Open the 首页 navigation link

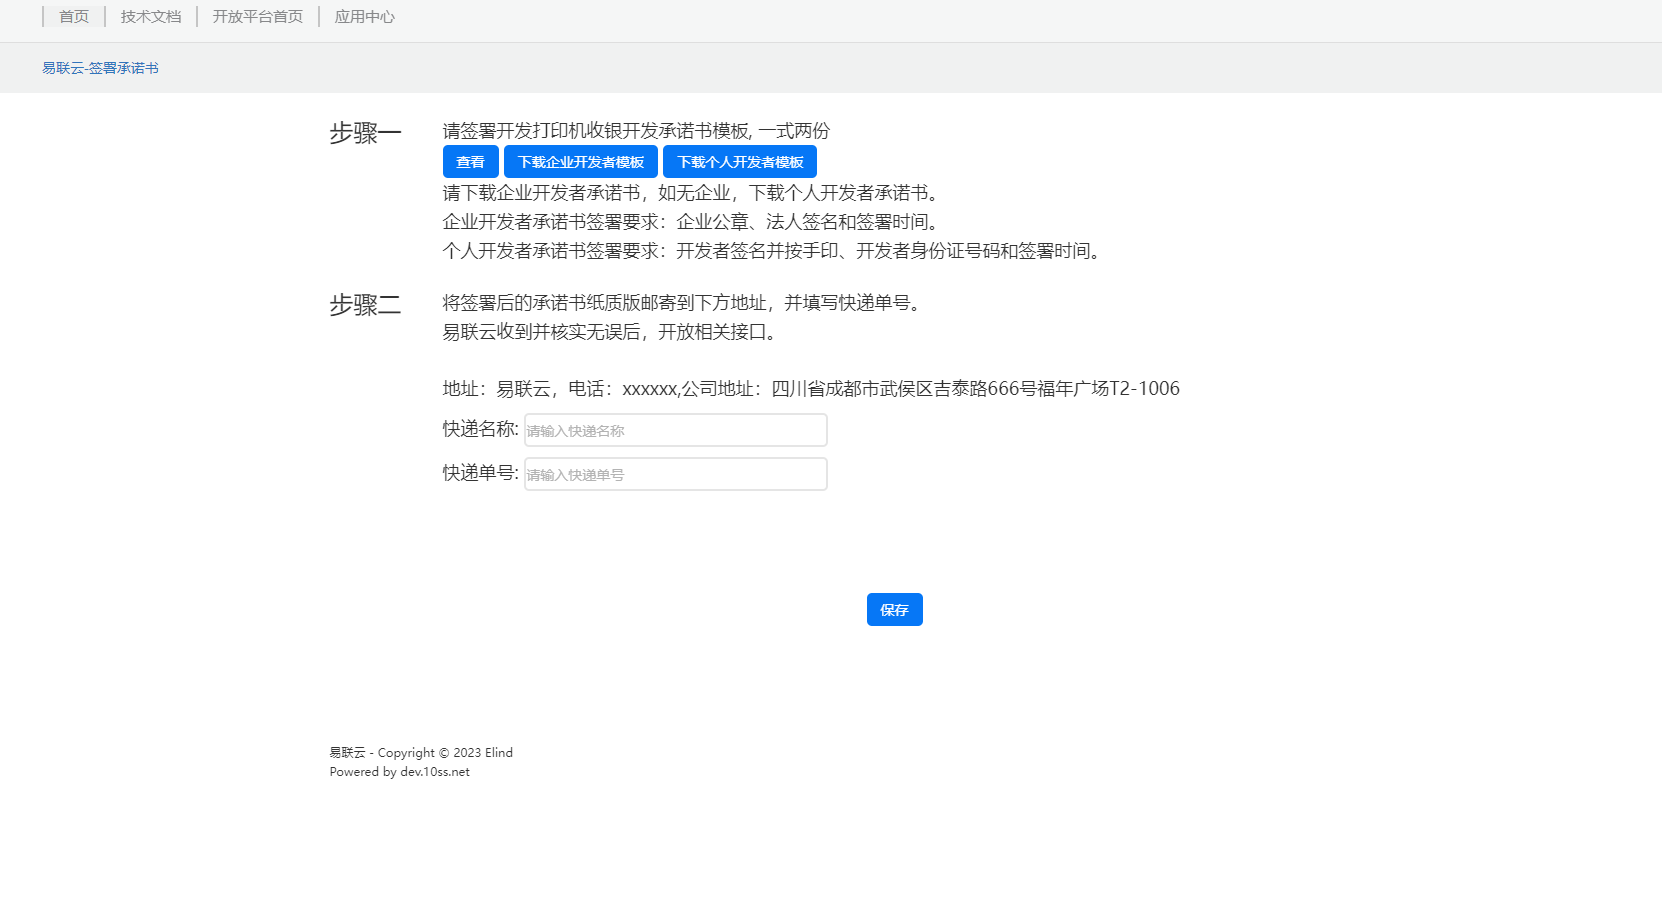tap(74, 17)
